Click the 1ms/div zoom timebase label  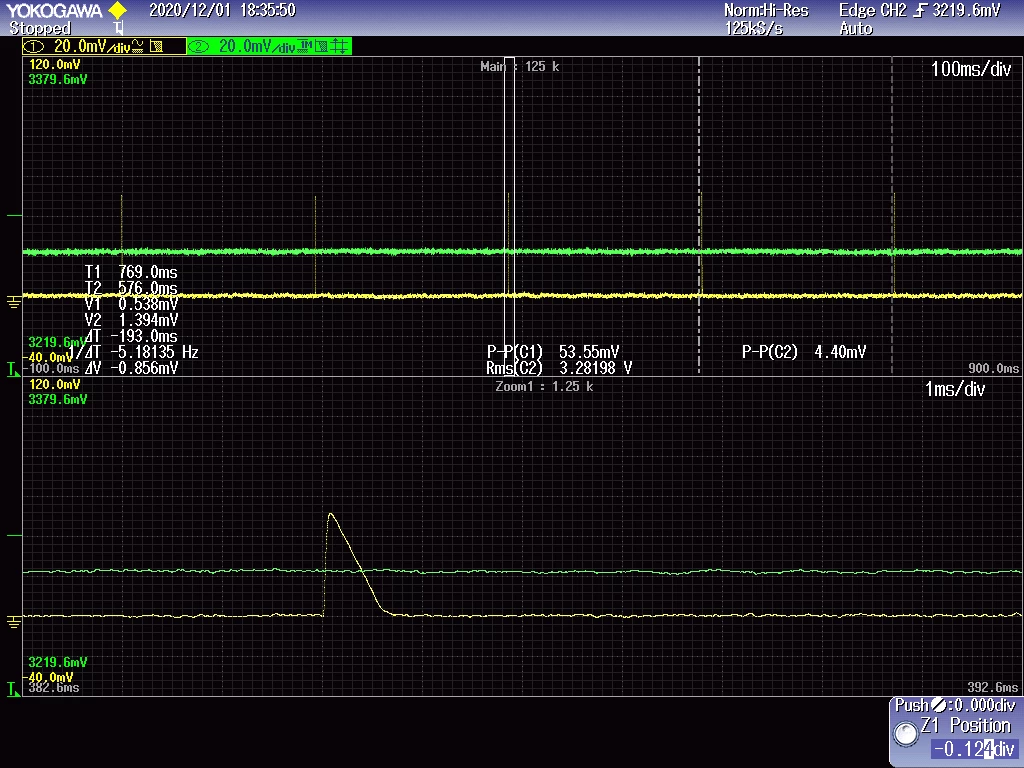coord(955,389)
